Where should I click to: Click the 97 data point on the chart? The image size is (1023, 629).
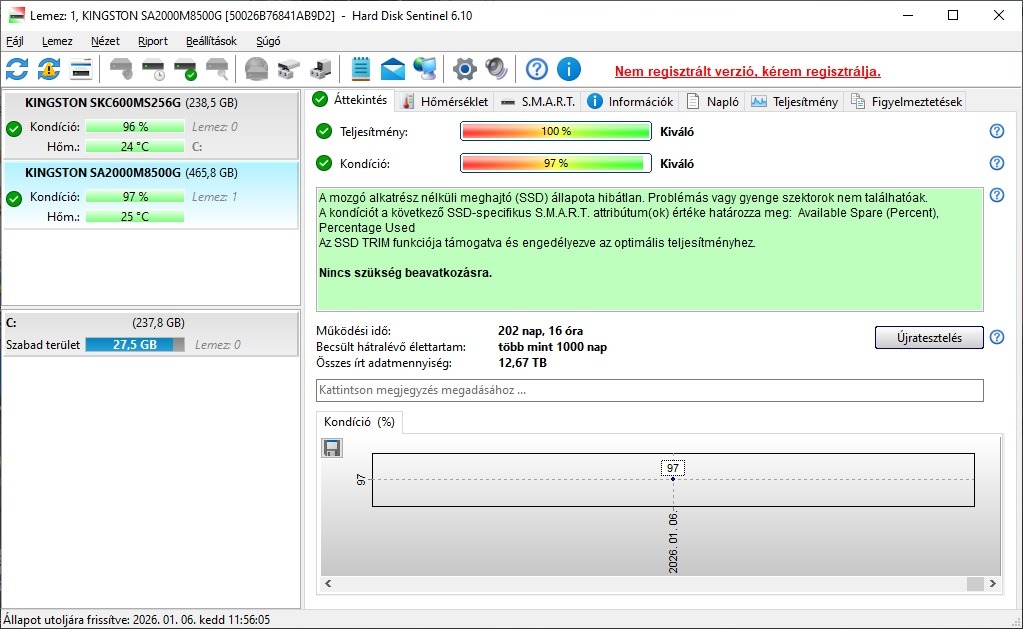pyautogui.click(x=673, y=479)
